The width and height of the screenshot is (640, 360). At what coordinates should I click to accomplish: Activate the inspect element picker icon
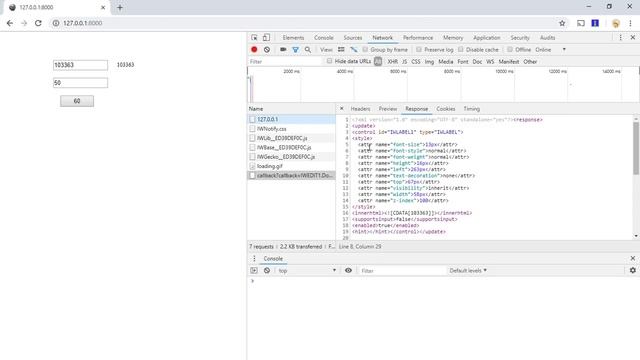[x=254, y=38]
